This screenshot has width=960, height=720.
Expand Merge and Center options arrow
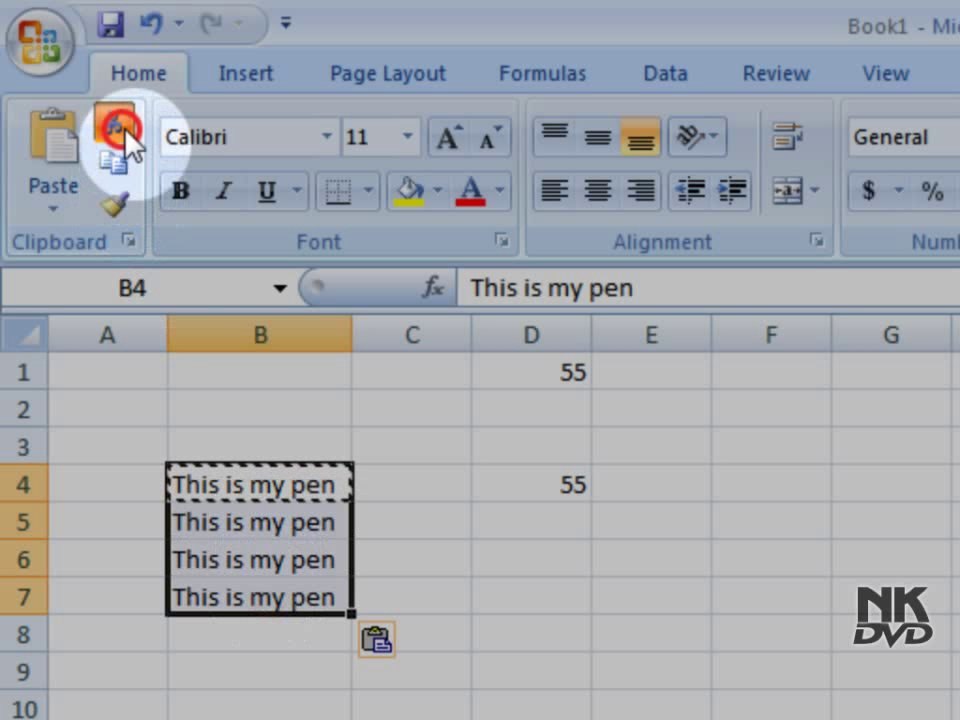[815, 190]
